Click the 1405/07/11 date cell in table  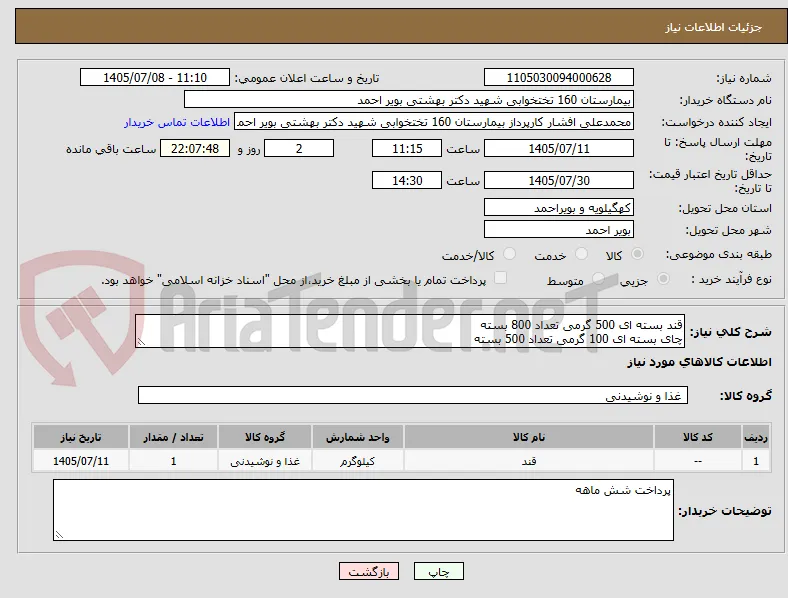point(81,461)
